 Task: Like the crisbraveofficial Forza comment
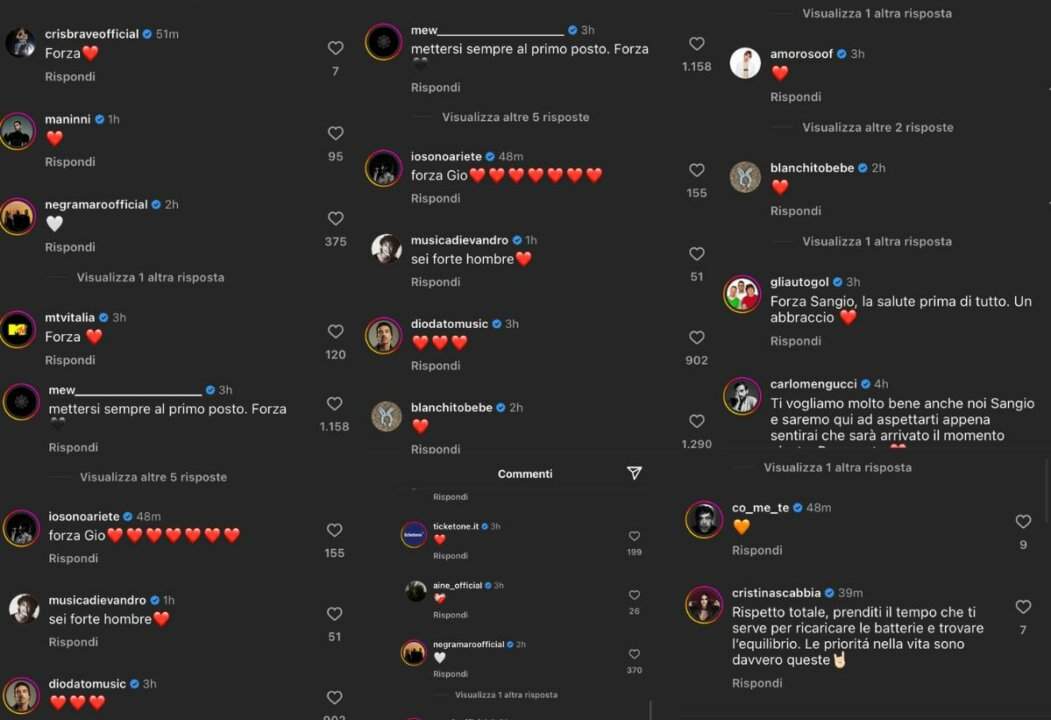335,48
